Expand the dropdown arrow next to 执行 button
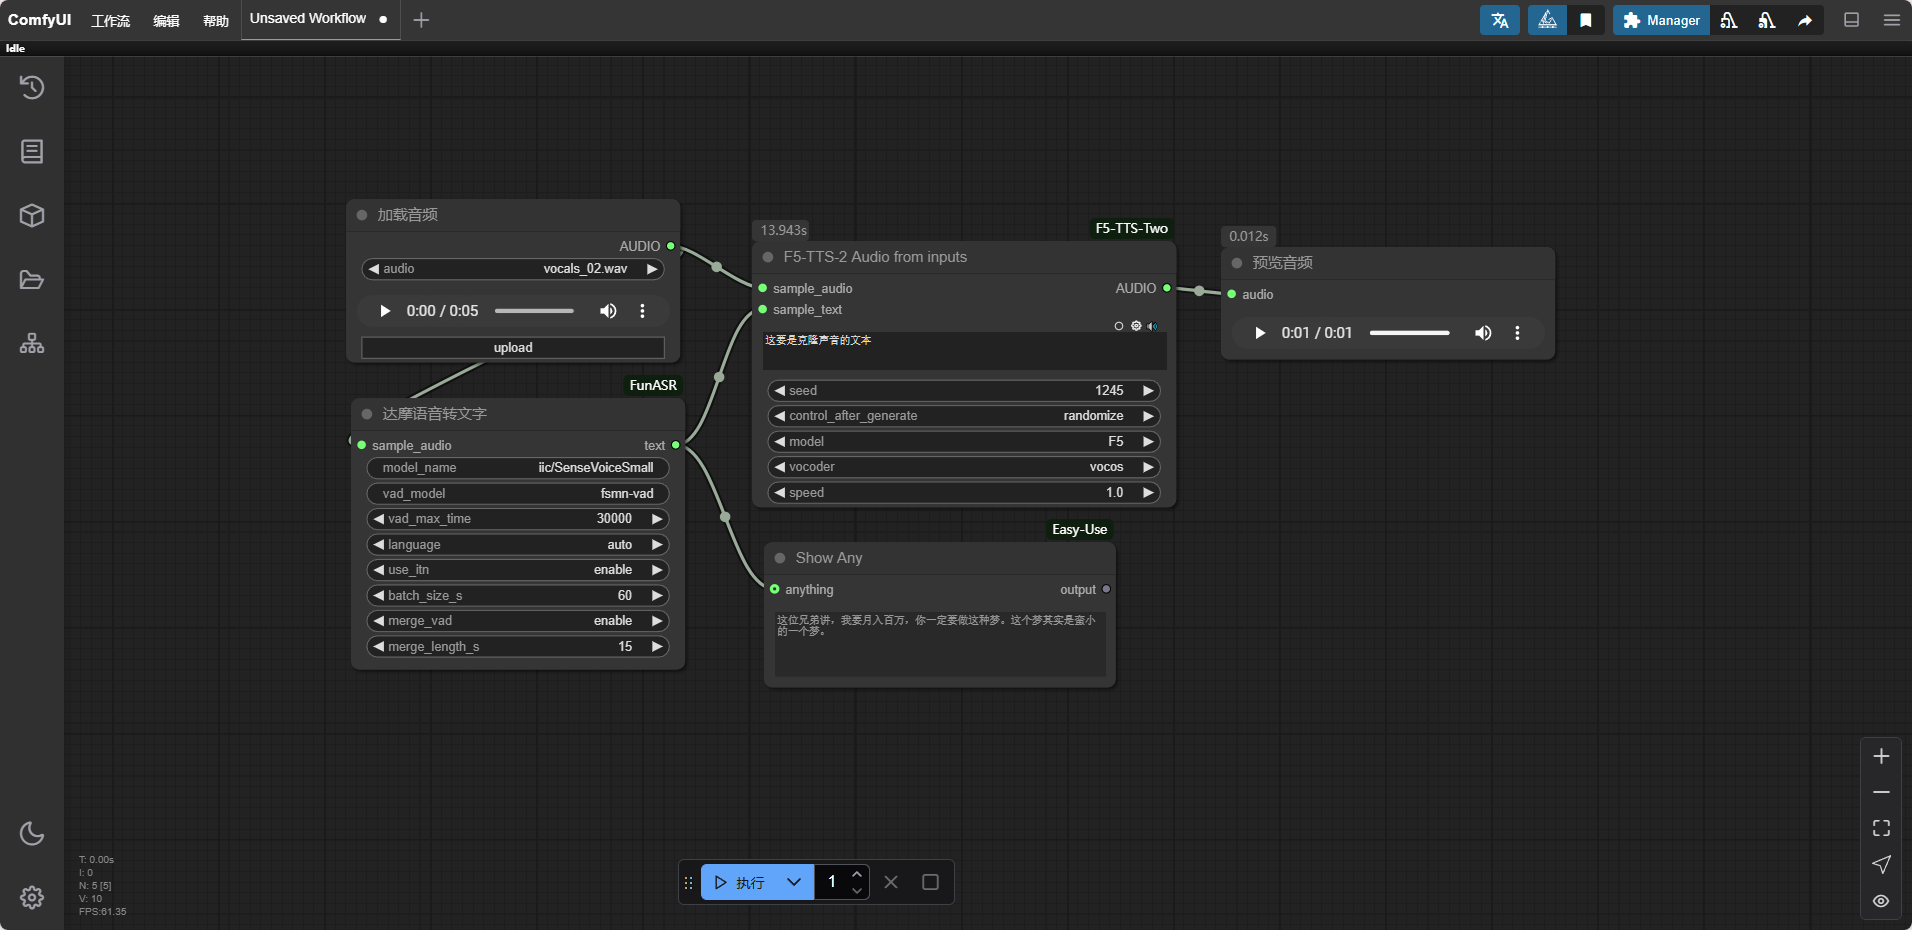Viewport: 1912px width, 930px height. tap(794, 882)
